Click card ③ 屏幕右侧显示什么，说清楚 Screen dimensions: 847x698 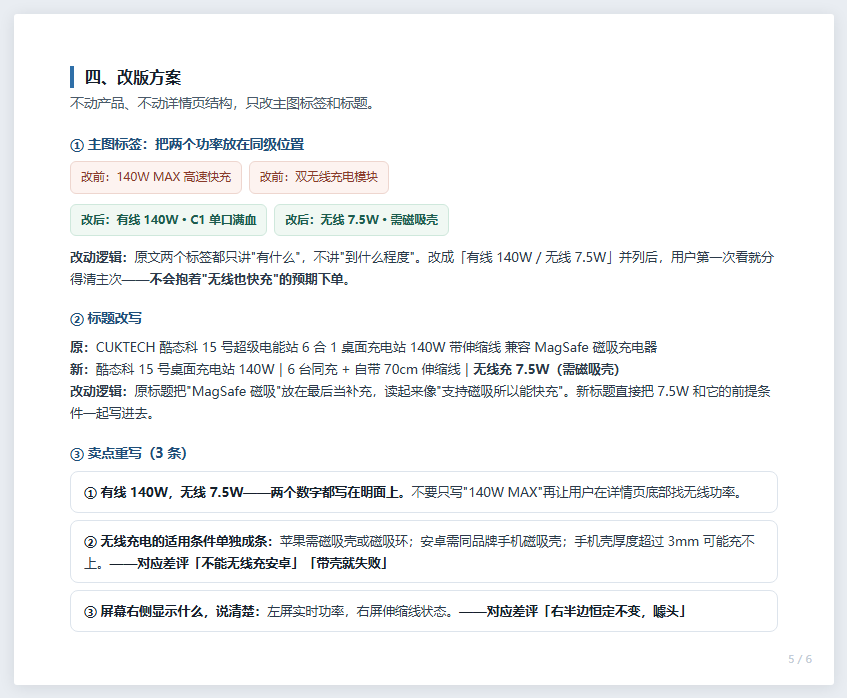coord(424,611)
